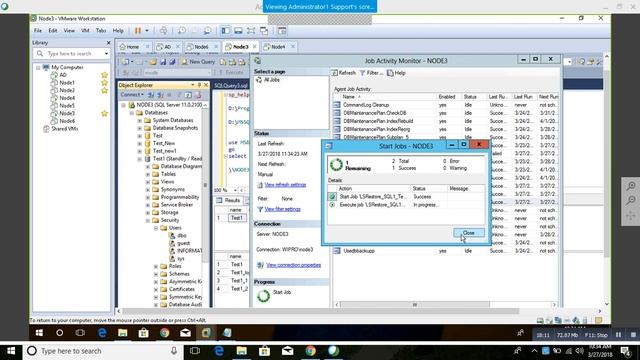Viewport: 640px width, 360px height.
Task: Click New Query in SSMS toolbar
Action: point(198,62)
